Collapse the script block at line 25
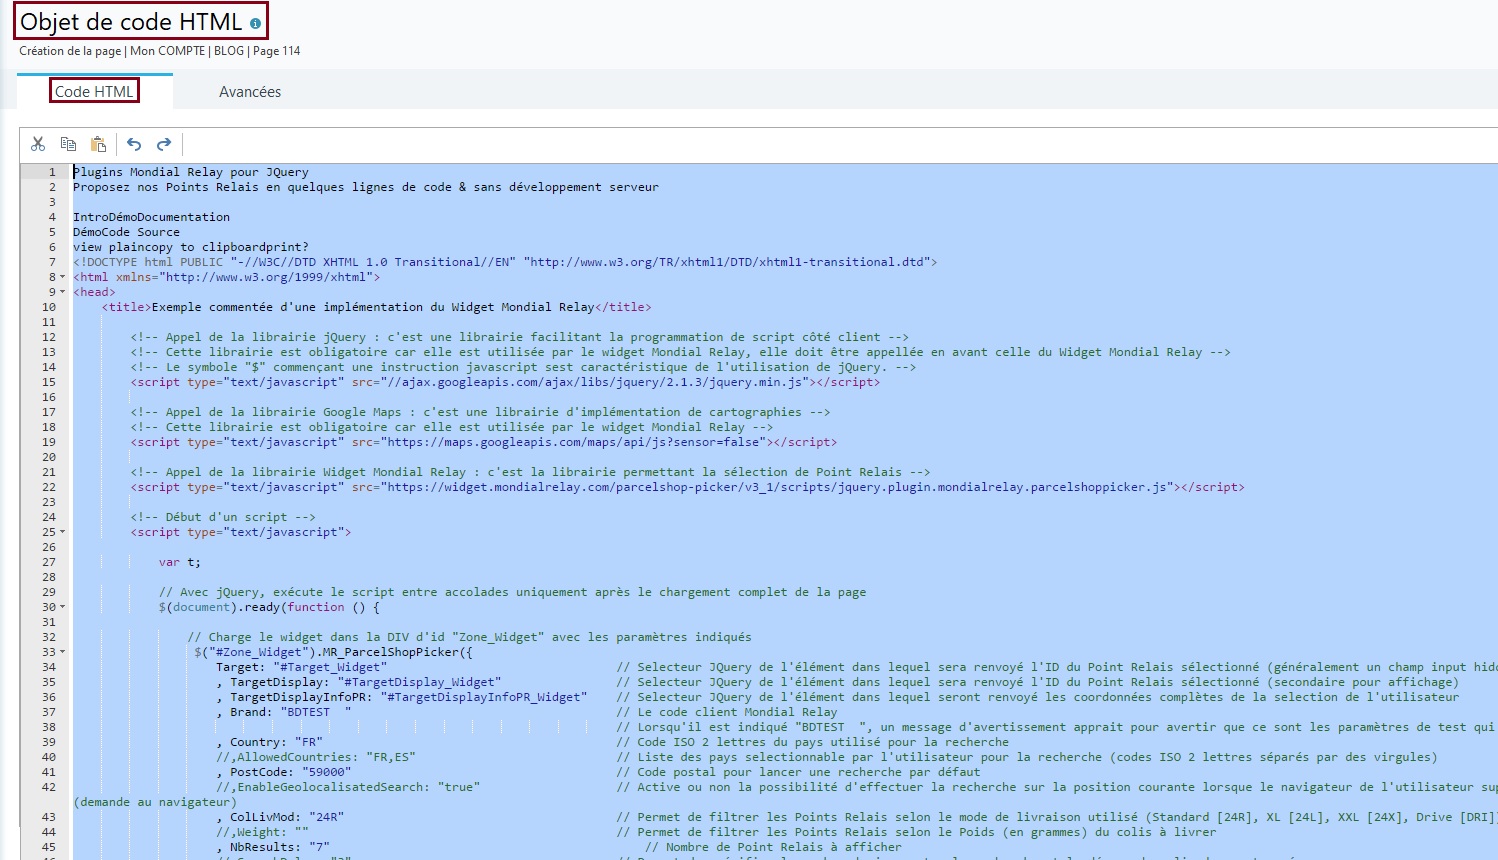1498x860 pixels. 63,532
